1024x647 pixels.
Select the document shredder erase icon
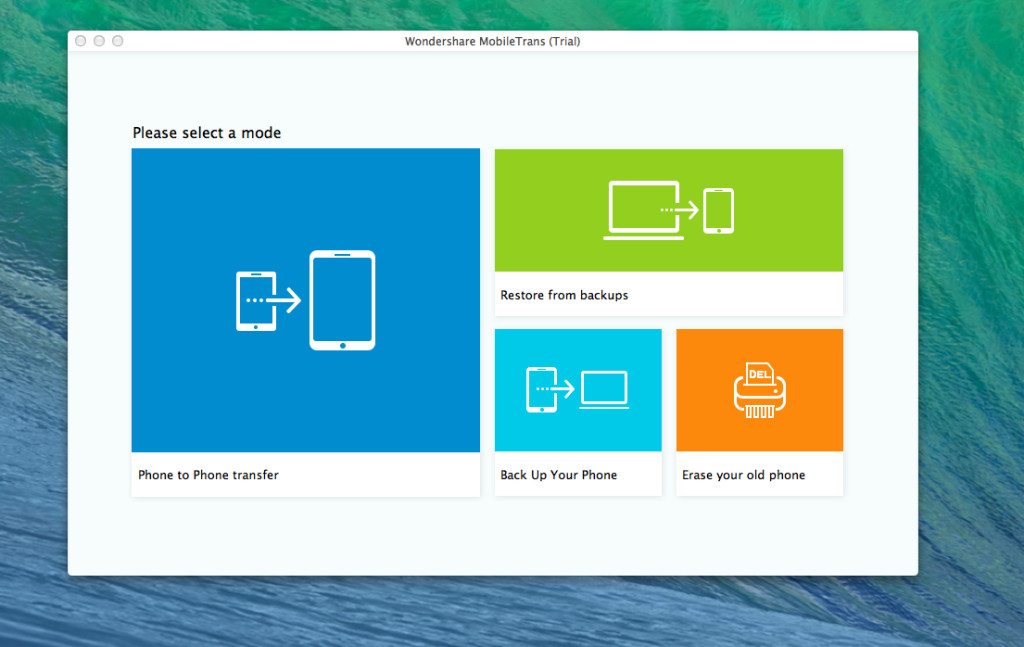click(759, 390)
